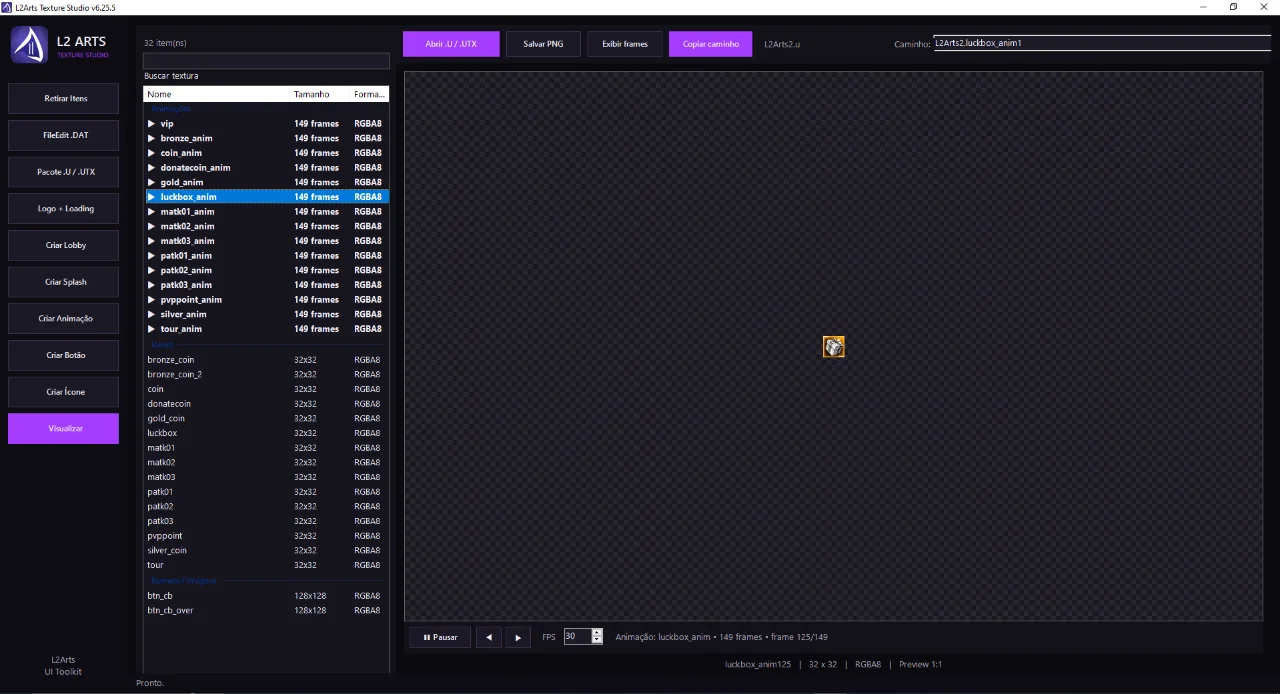Decrease FPS with the down stepper arrow

pyautogui.click(x=597, y=640)
